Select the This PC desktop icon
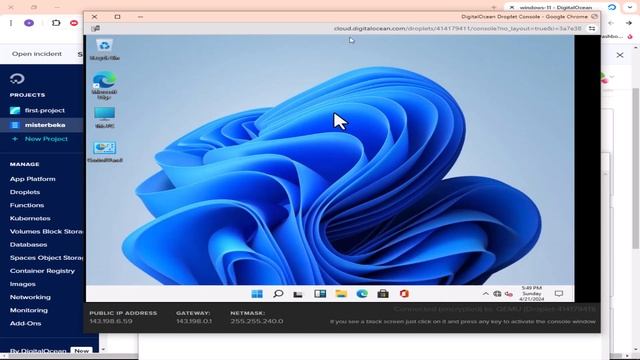 point(104,118)
